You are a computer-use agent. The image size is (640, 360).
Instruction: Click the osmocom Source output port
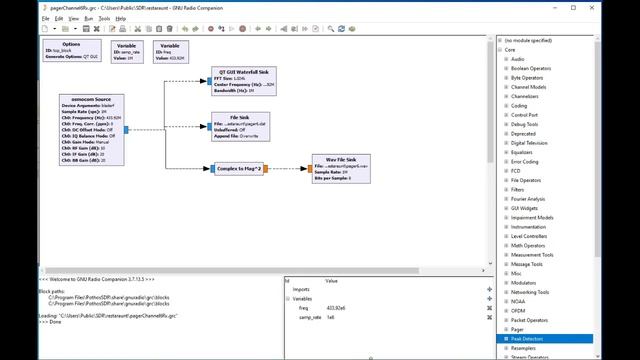click(x=126, y=130)
